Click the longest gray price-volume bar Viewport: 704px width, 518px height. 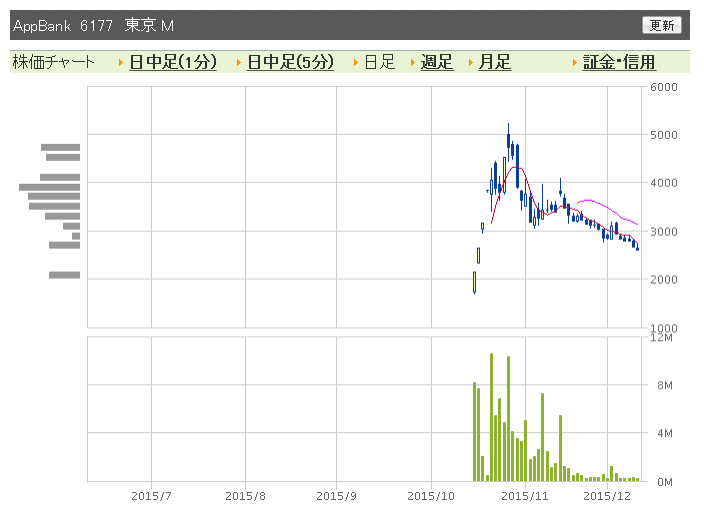click(49, 187)
